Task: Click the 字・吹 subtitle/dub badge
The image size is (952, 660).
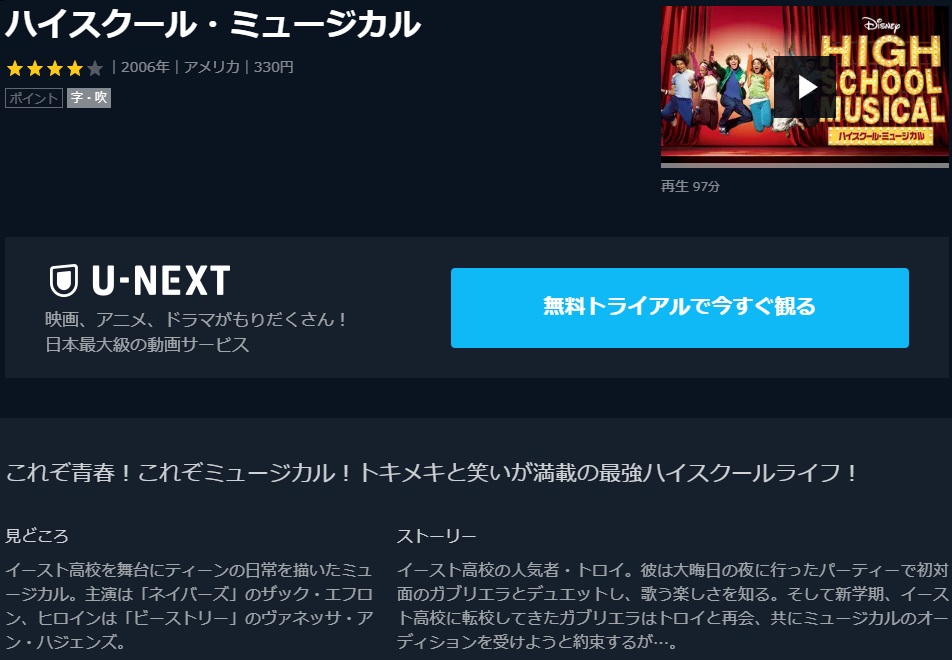Action: (89, 98)
